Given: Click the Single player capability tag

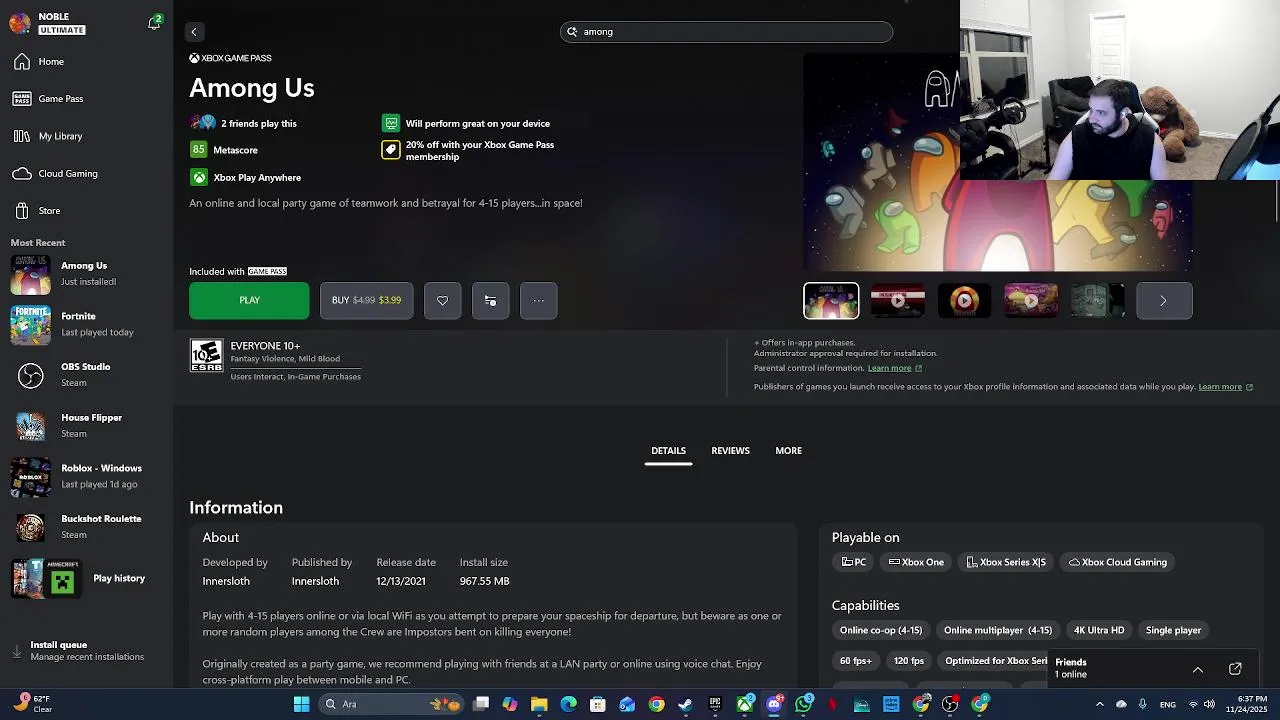Looking at the screenshot, I should pos(1173,631).
